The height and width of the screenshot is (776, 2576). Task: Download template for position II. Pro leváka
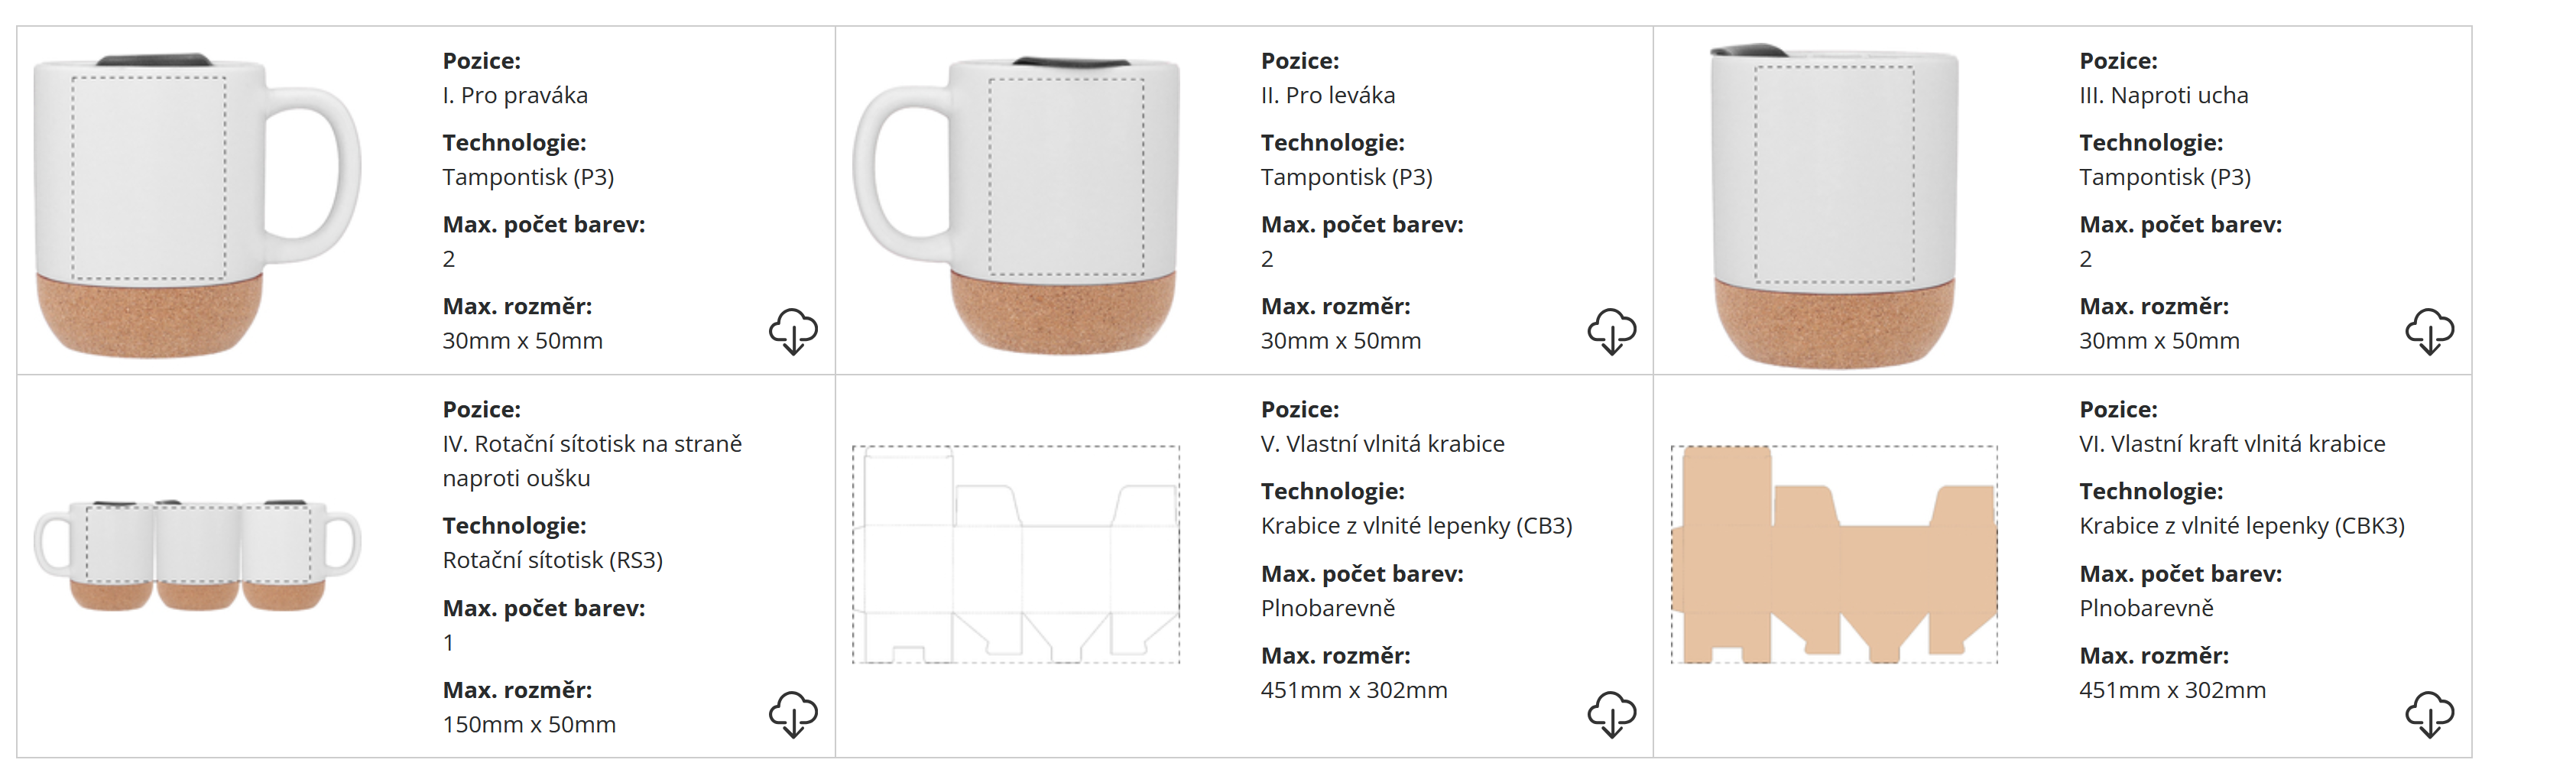click(1611, 331)
